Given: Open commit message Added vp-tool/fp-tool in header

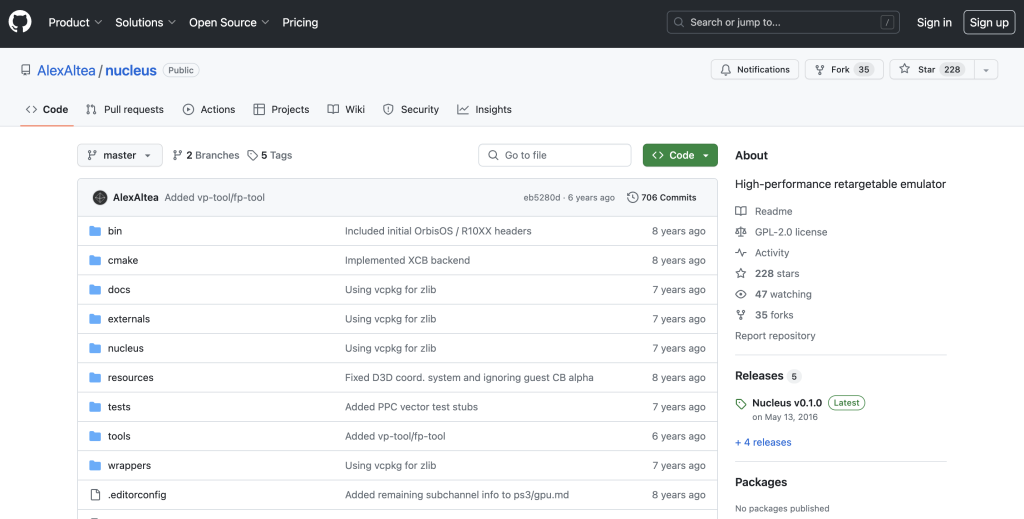Looking at the screenshot, I should (215, 197).
